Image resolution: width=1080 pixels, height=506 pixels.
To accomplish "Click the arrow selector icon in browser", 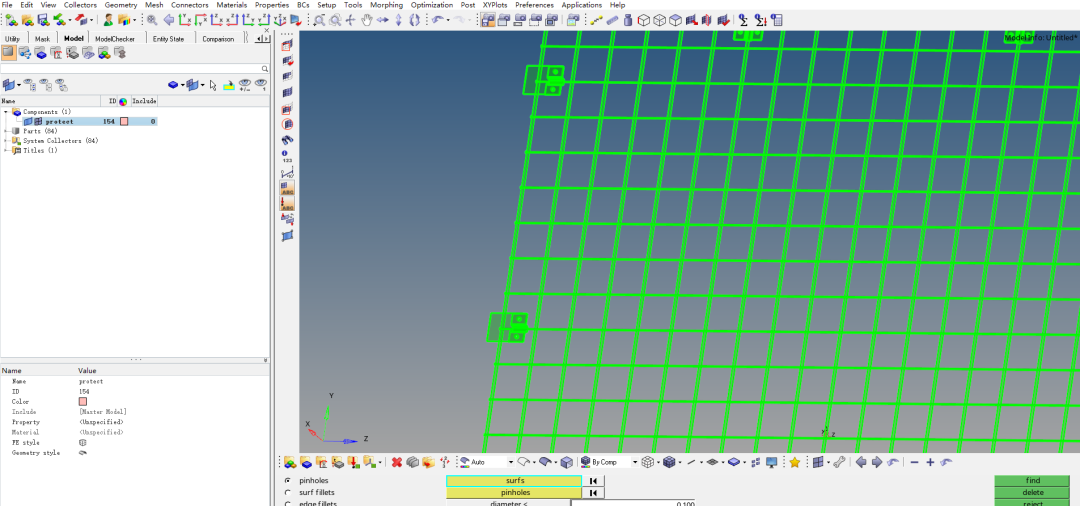I will coord(213,85).
